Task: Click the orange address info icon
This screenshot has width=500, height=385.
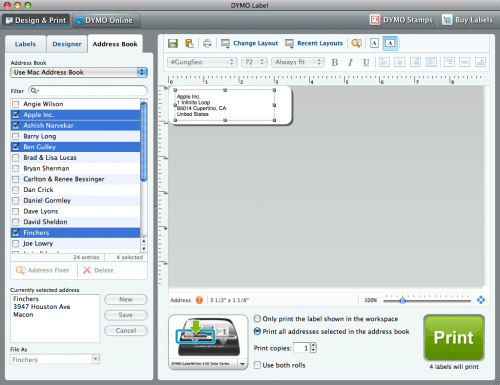Action: coord(199,300)
